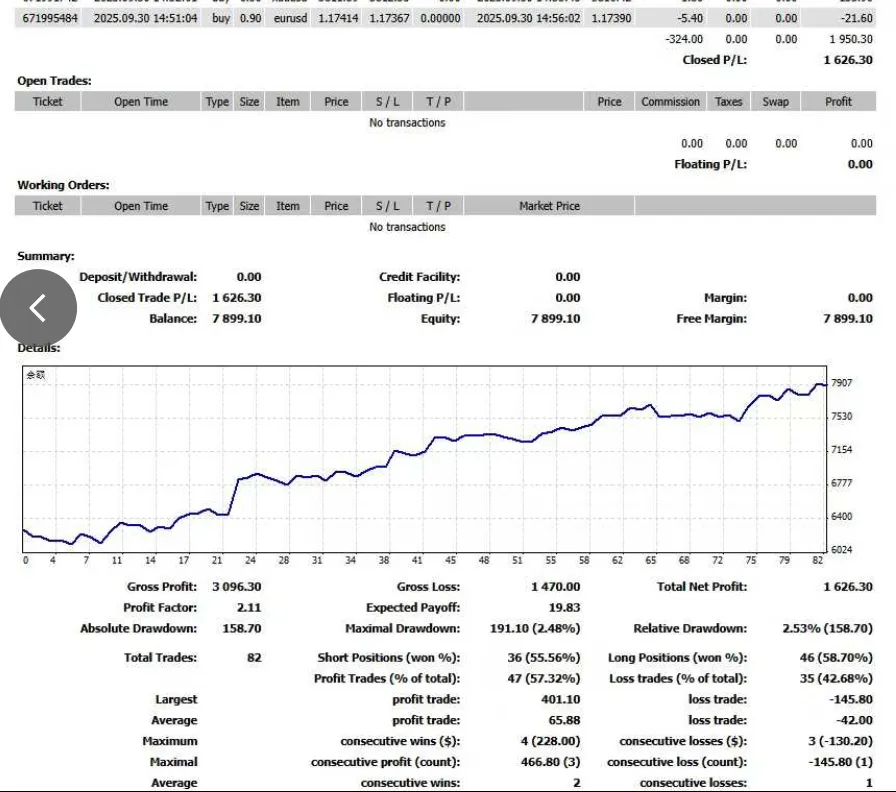
Task: Select the Swap column header
Action: tap(775, 102)
